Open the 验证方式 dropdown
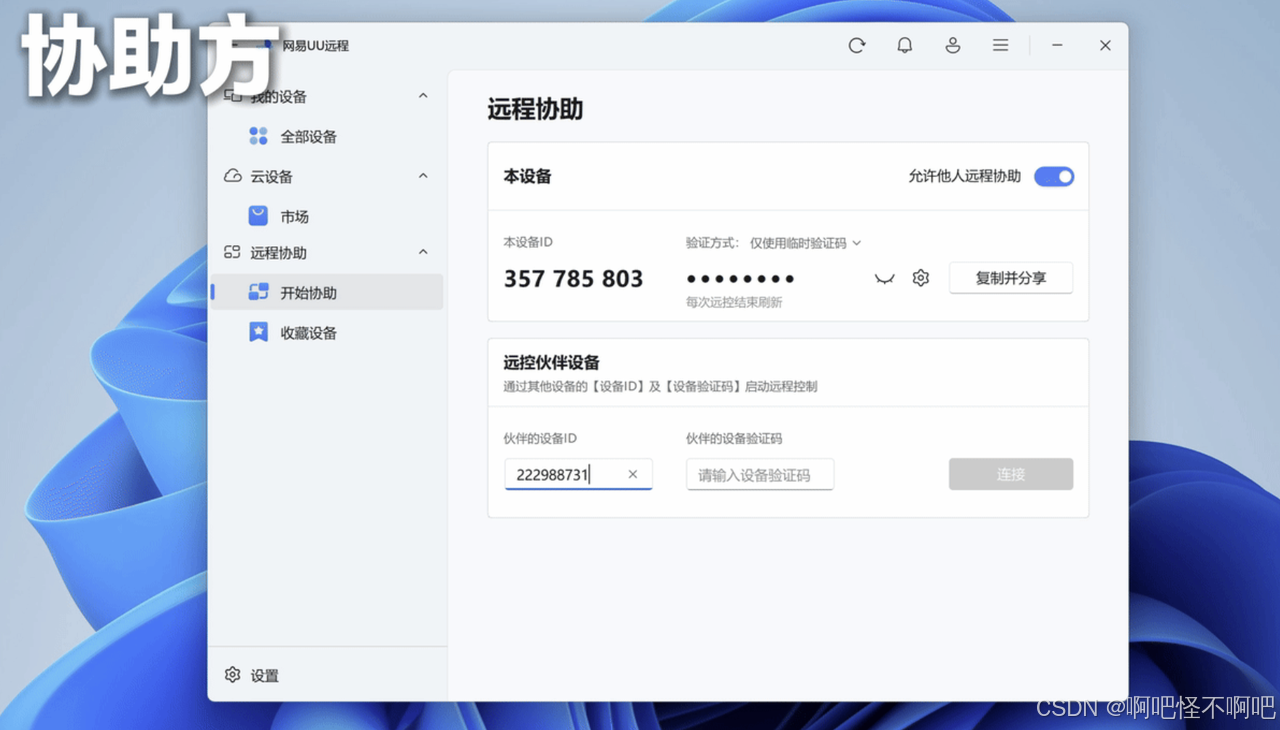The width and height of the screenshot is (1280, 730). [805, 243]
